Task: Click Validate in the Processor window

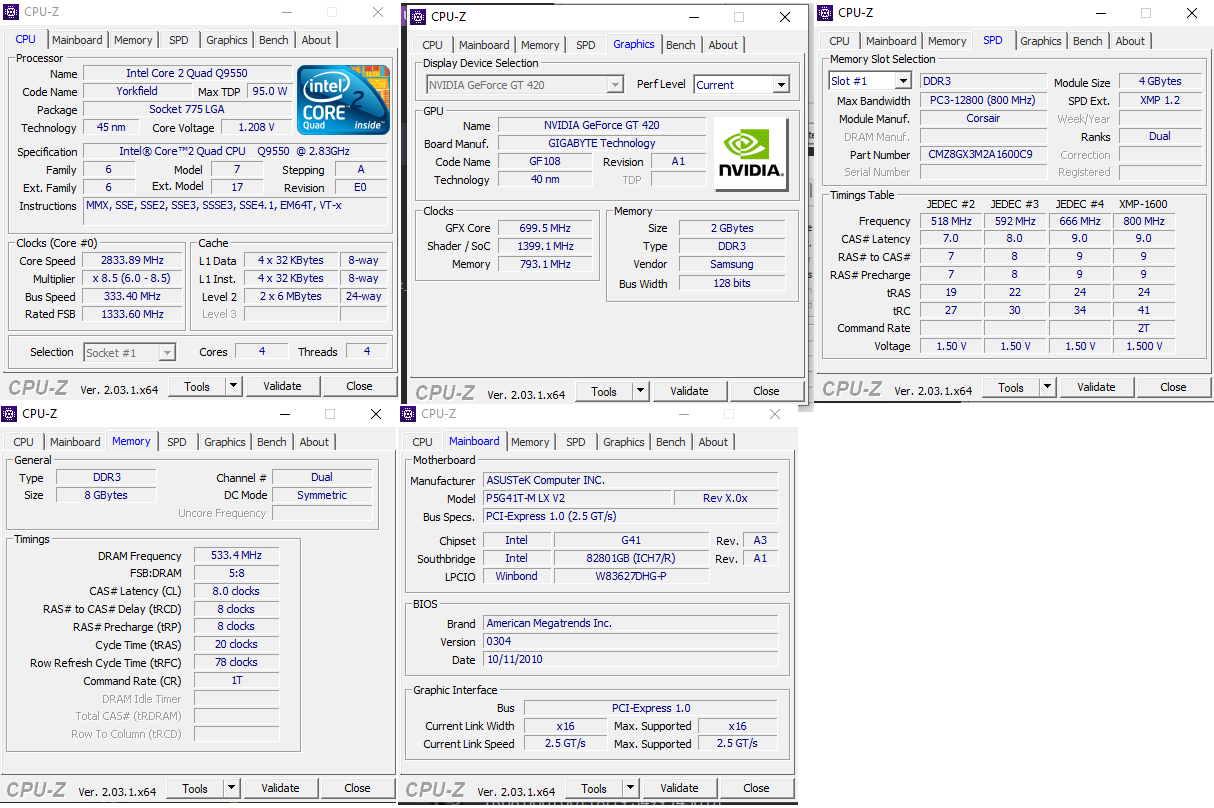Action: pyautogui.click(x=282, y=386)
